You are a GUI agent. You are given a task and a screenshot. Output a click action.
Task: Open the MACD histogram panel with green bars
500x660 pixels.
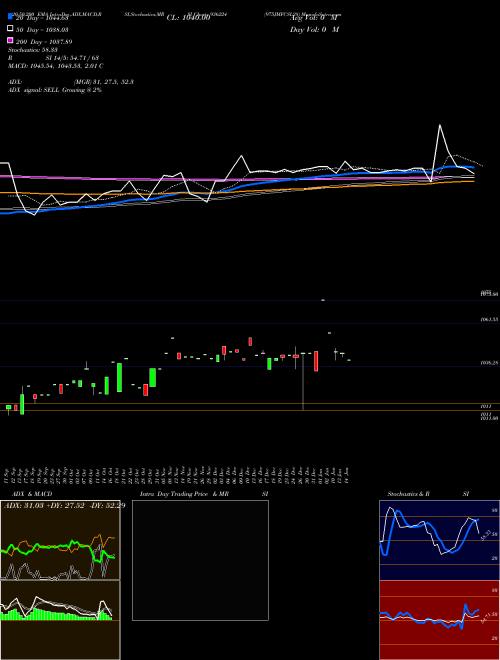coord(60,620)
